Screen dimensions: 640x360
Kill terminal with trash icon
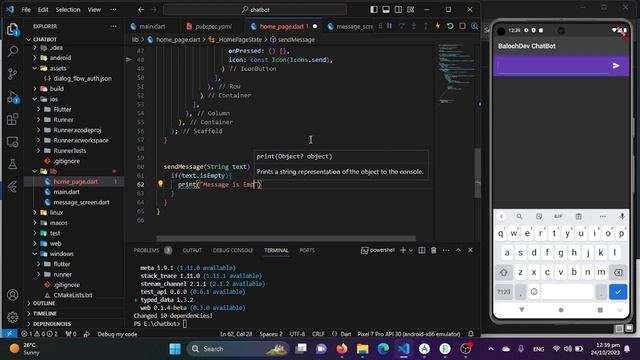click(433, 250)
